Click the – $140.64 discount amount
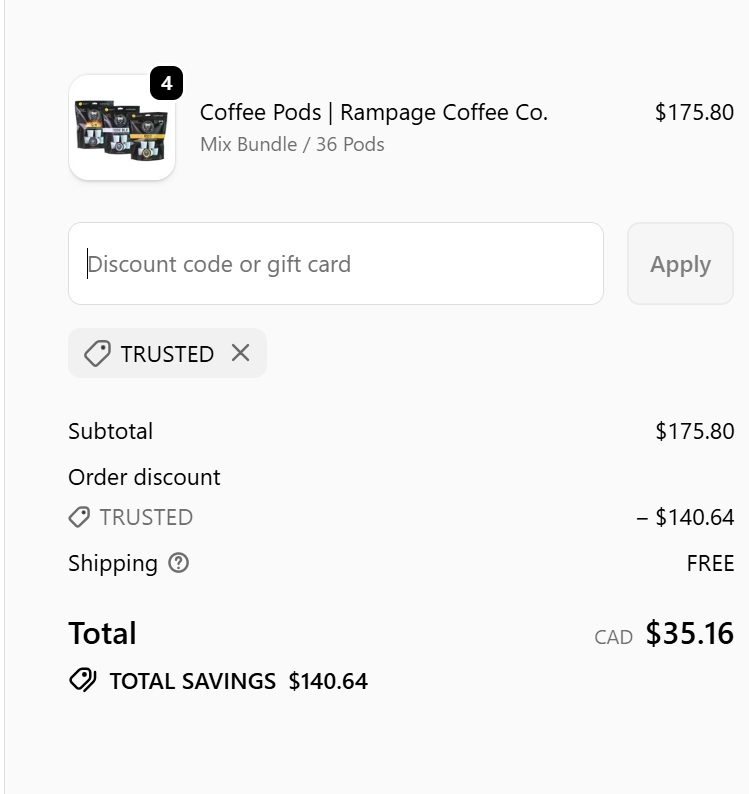 pos(685,517)
